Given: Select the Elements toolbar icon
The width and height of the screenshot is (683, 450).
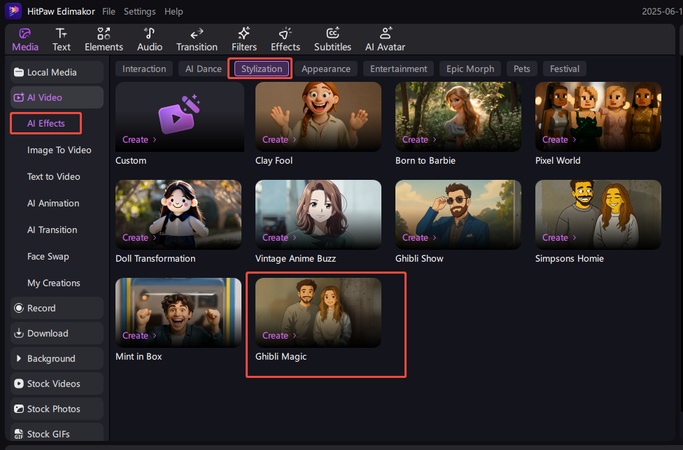Looking at the screenshot, I should click(104, 39).
